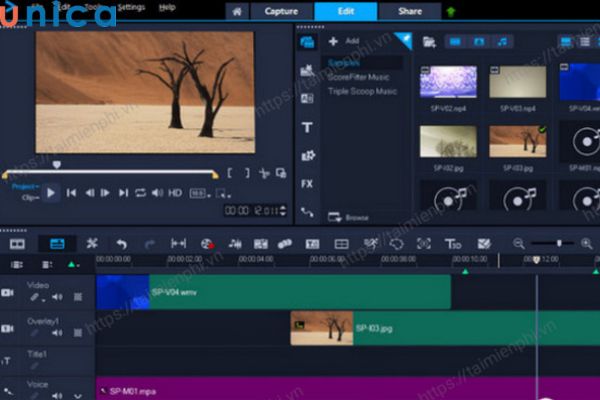Toggle showing audio files in the library
600x400 pixels.
502,42
